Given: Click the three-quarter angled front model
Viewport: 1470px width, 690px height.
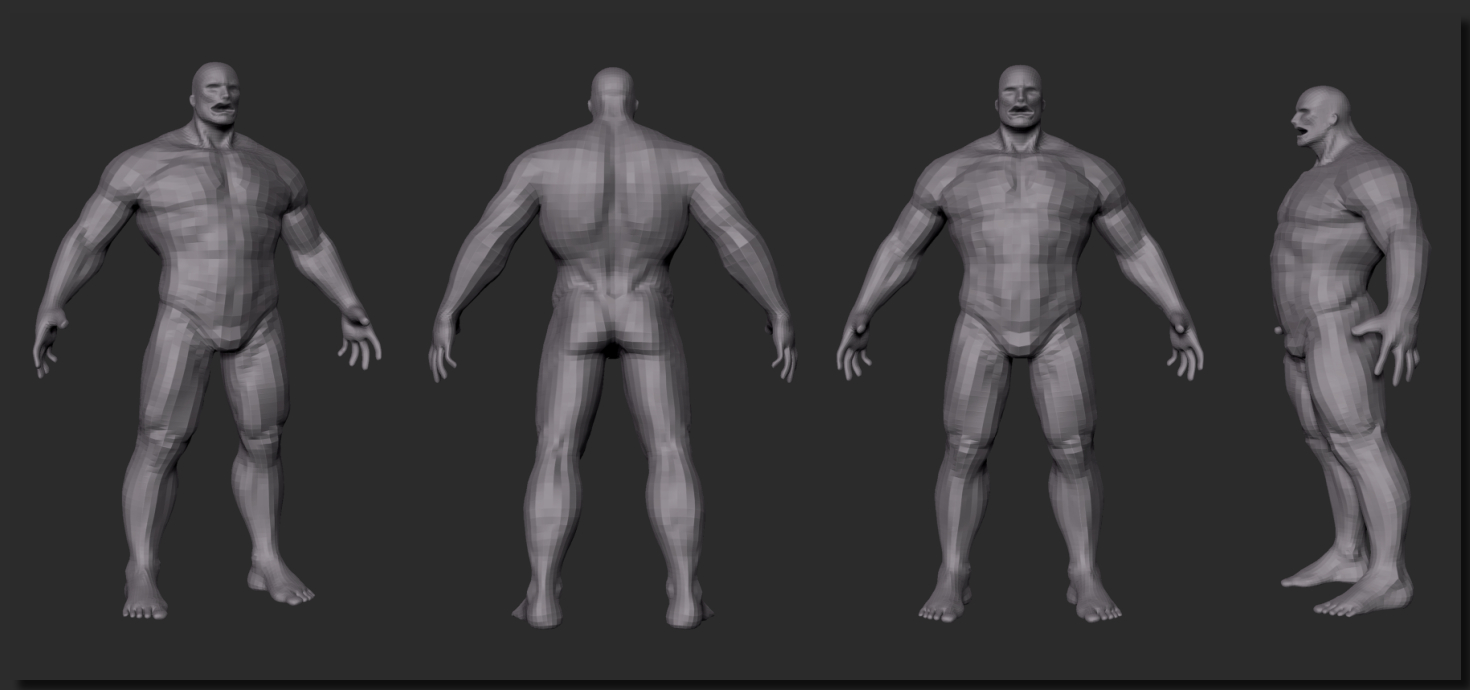Looking at the screenshot, I should click(x=207, y=340).
